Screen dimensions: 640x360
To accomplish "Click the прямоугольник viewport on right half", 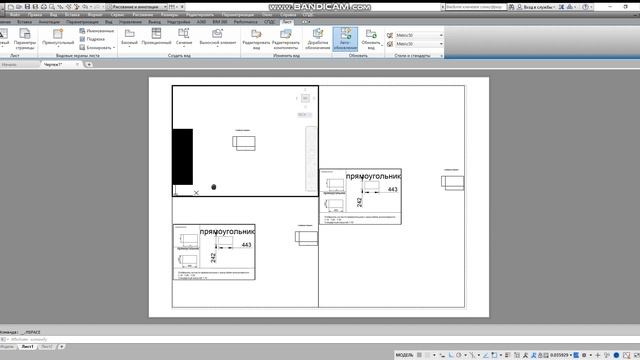I will pos(360,196).
